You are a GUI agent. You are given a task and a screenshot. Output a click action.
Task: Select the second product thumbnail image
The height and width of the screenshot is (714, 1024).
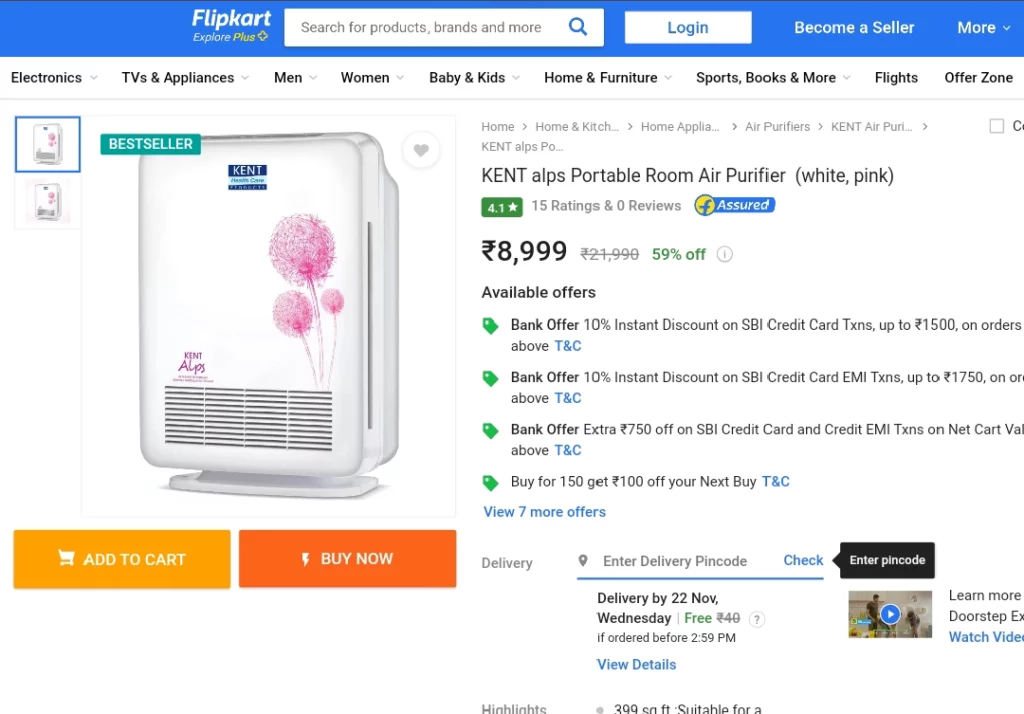[48, 202]
